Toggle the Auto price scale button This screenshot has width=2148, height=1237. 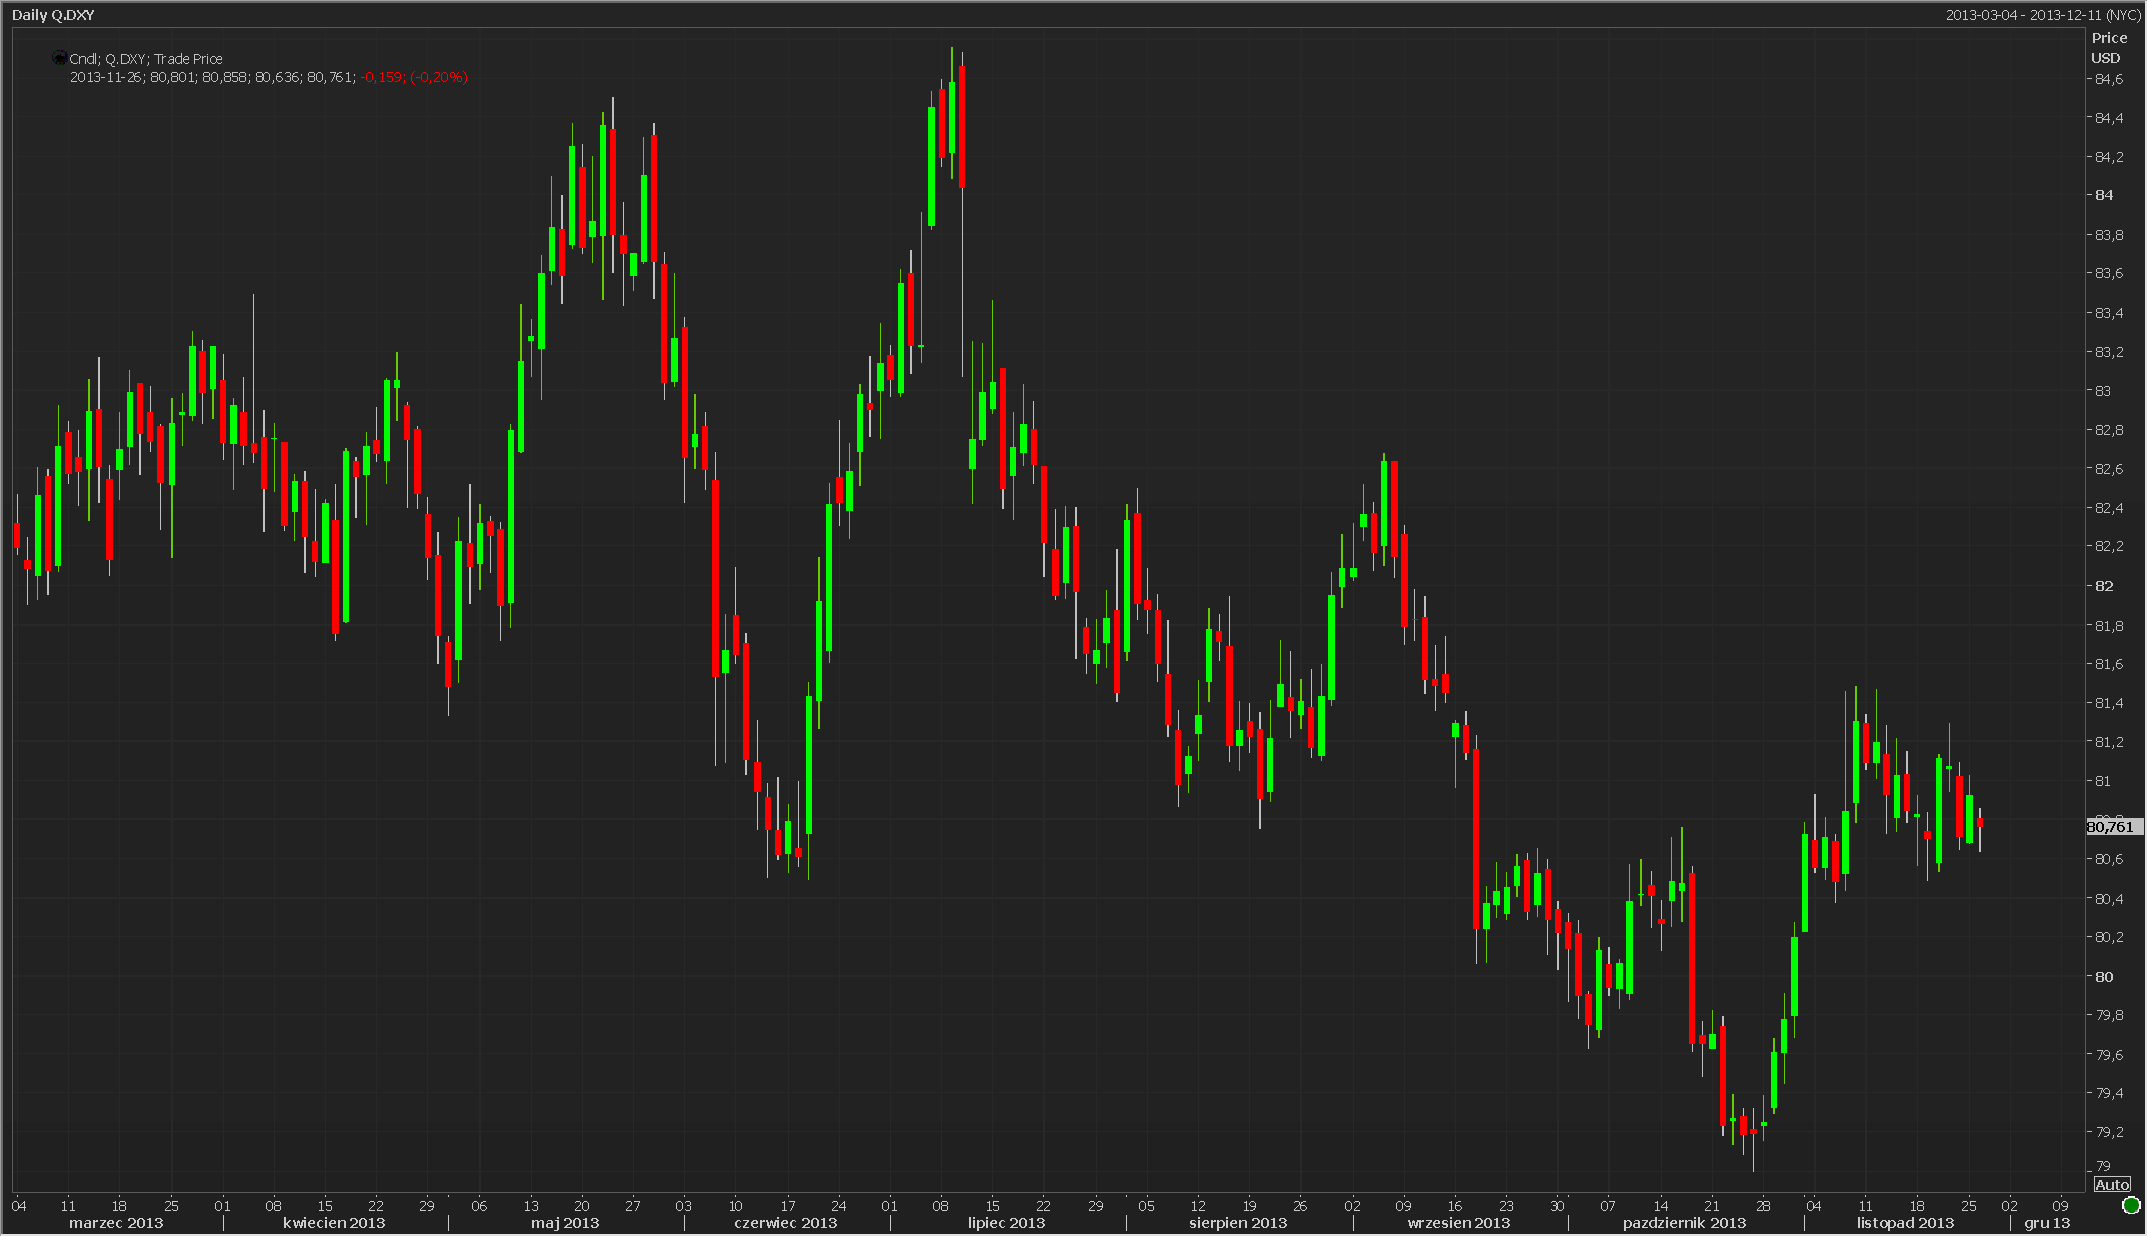pyautogui.click(x=2111, y=1185)
